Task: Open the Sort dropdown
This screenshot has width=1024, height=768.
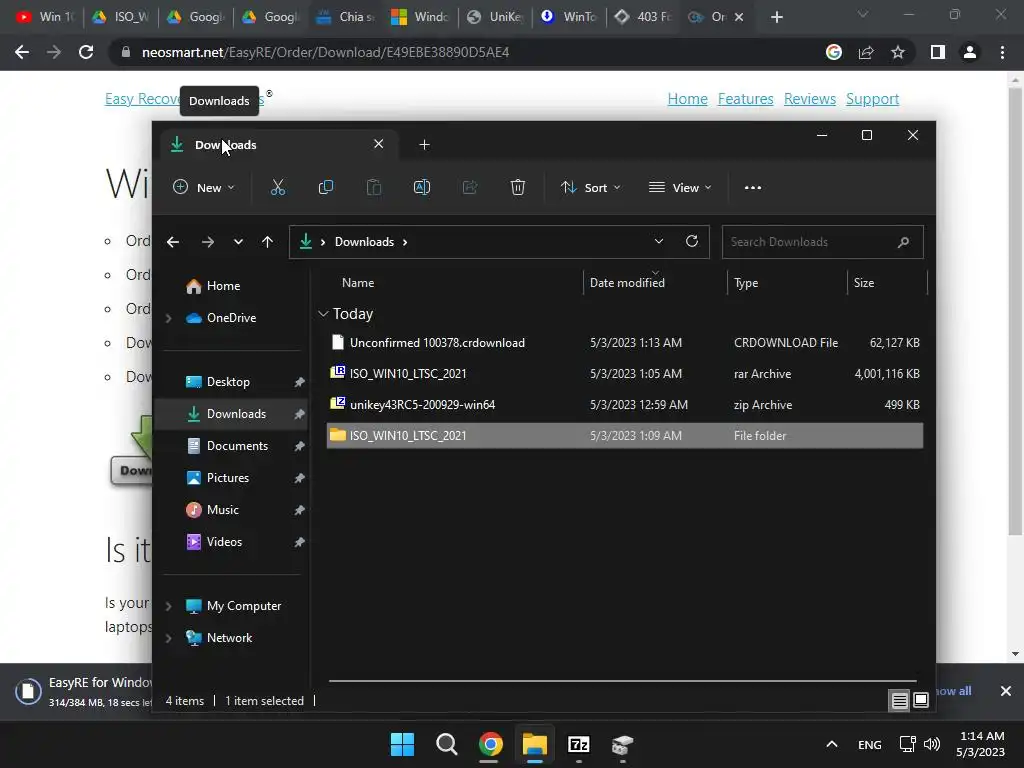Action: 590,187
